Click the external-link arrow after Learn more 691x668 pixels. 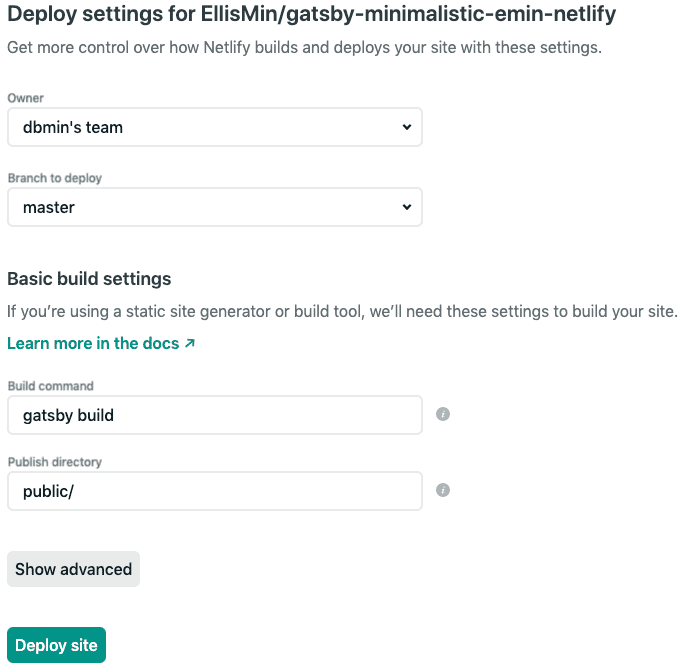pyautogui.click(x=189, y=343)
